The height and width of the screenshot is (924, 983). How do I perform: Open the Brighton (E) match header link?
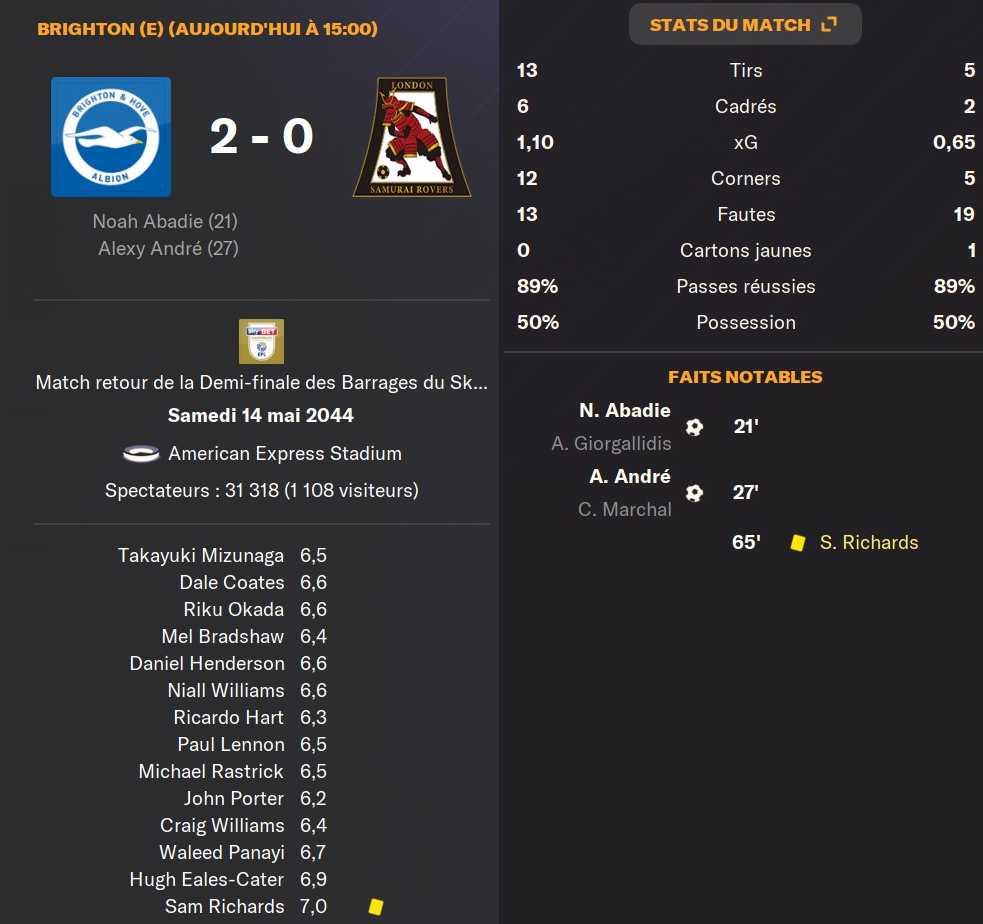[x=207, y=29]
